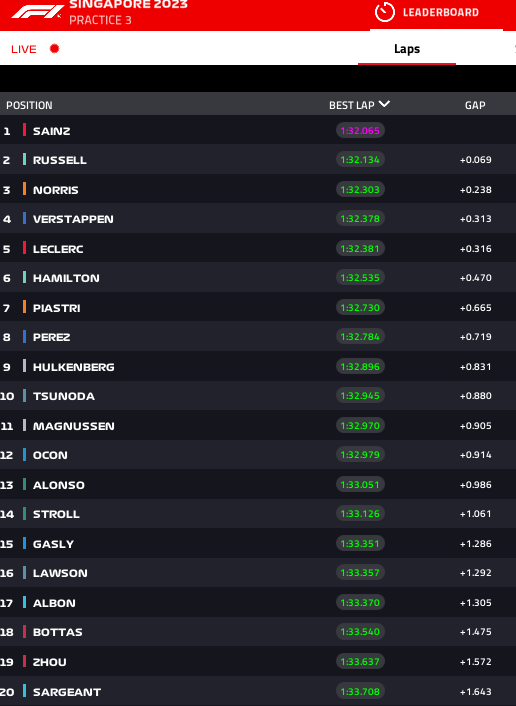Select Sainz's purple 1:32.065 lap time
516x706 pixels.
coord(360,131)
